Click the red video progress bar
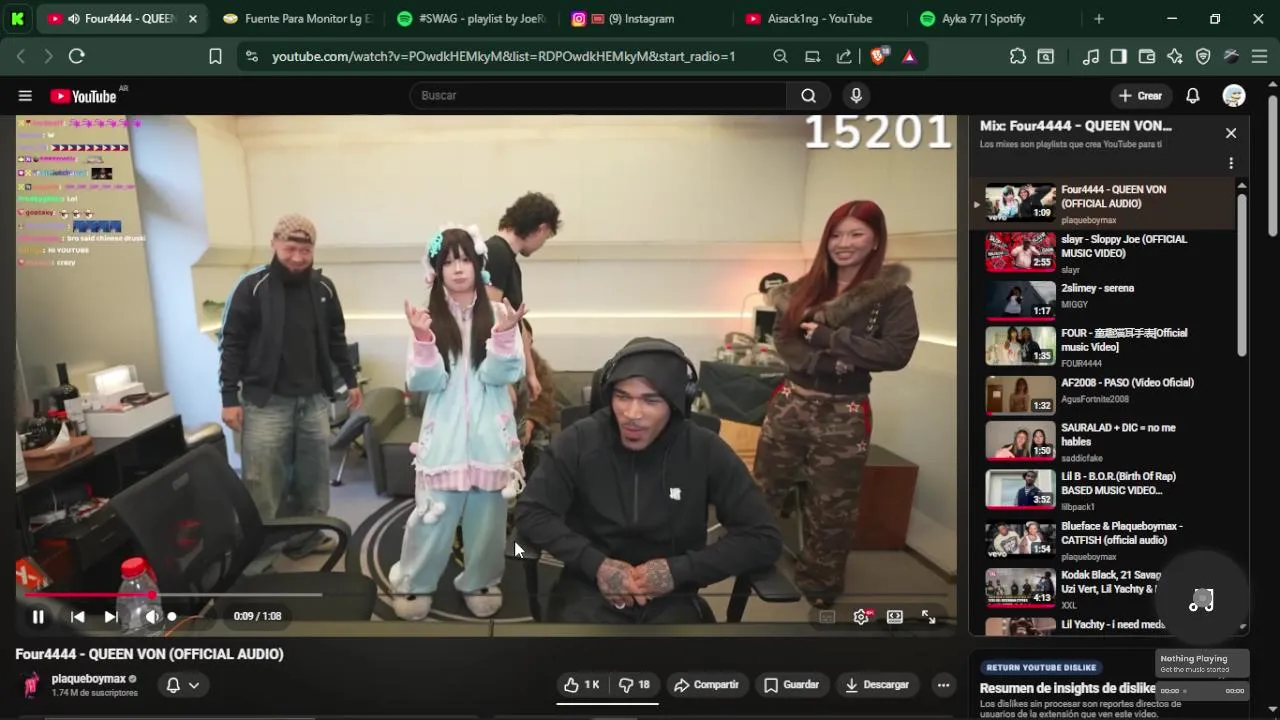1280x720 pixels. [x=88, y=594]
